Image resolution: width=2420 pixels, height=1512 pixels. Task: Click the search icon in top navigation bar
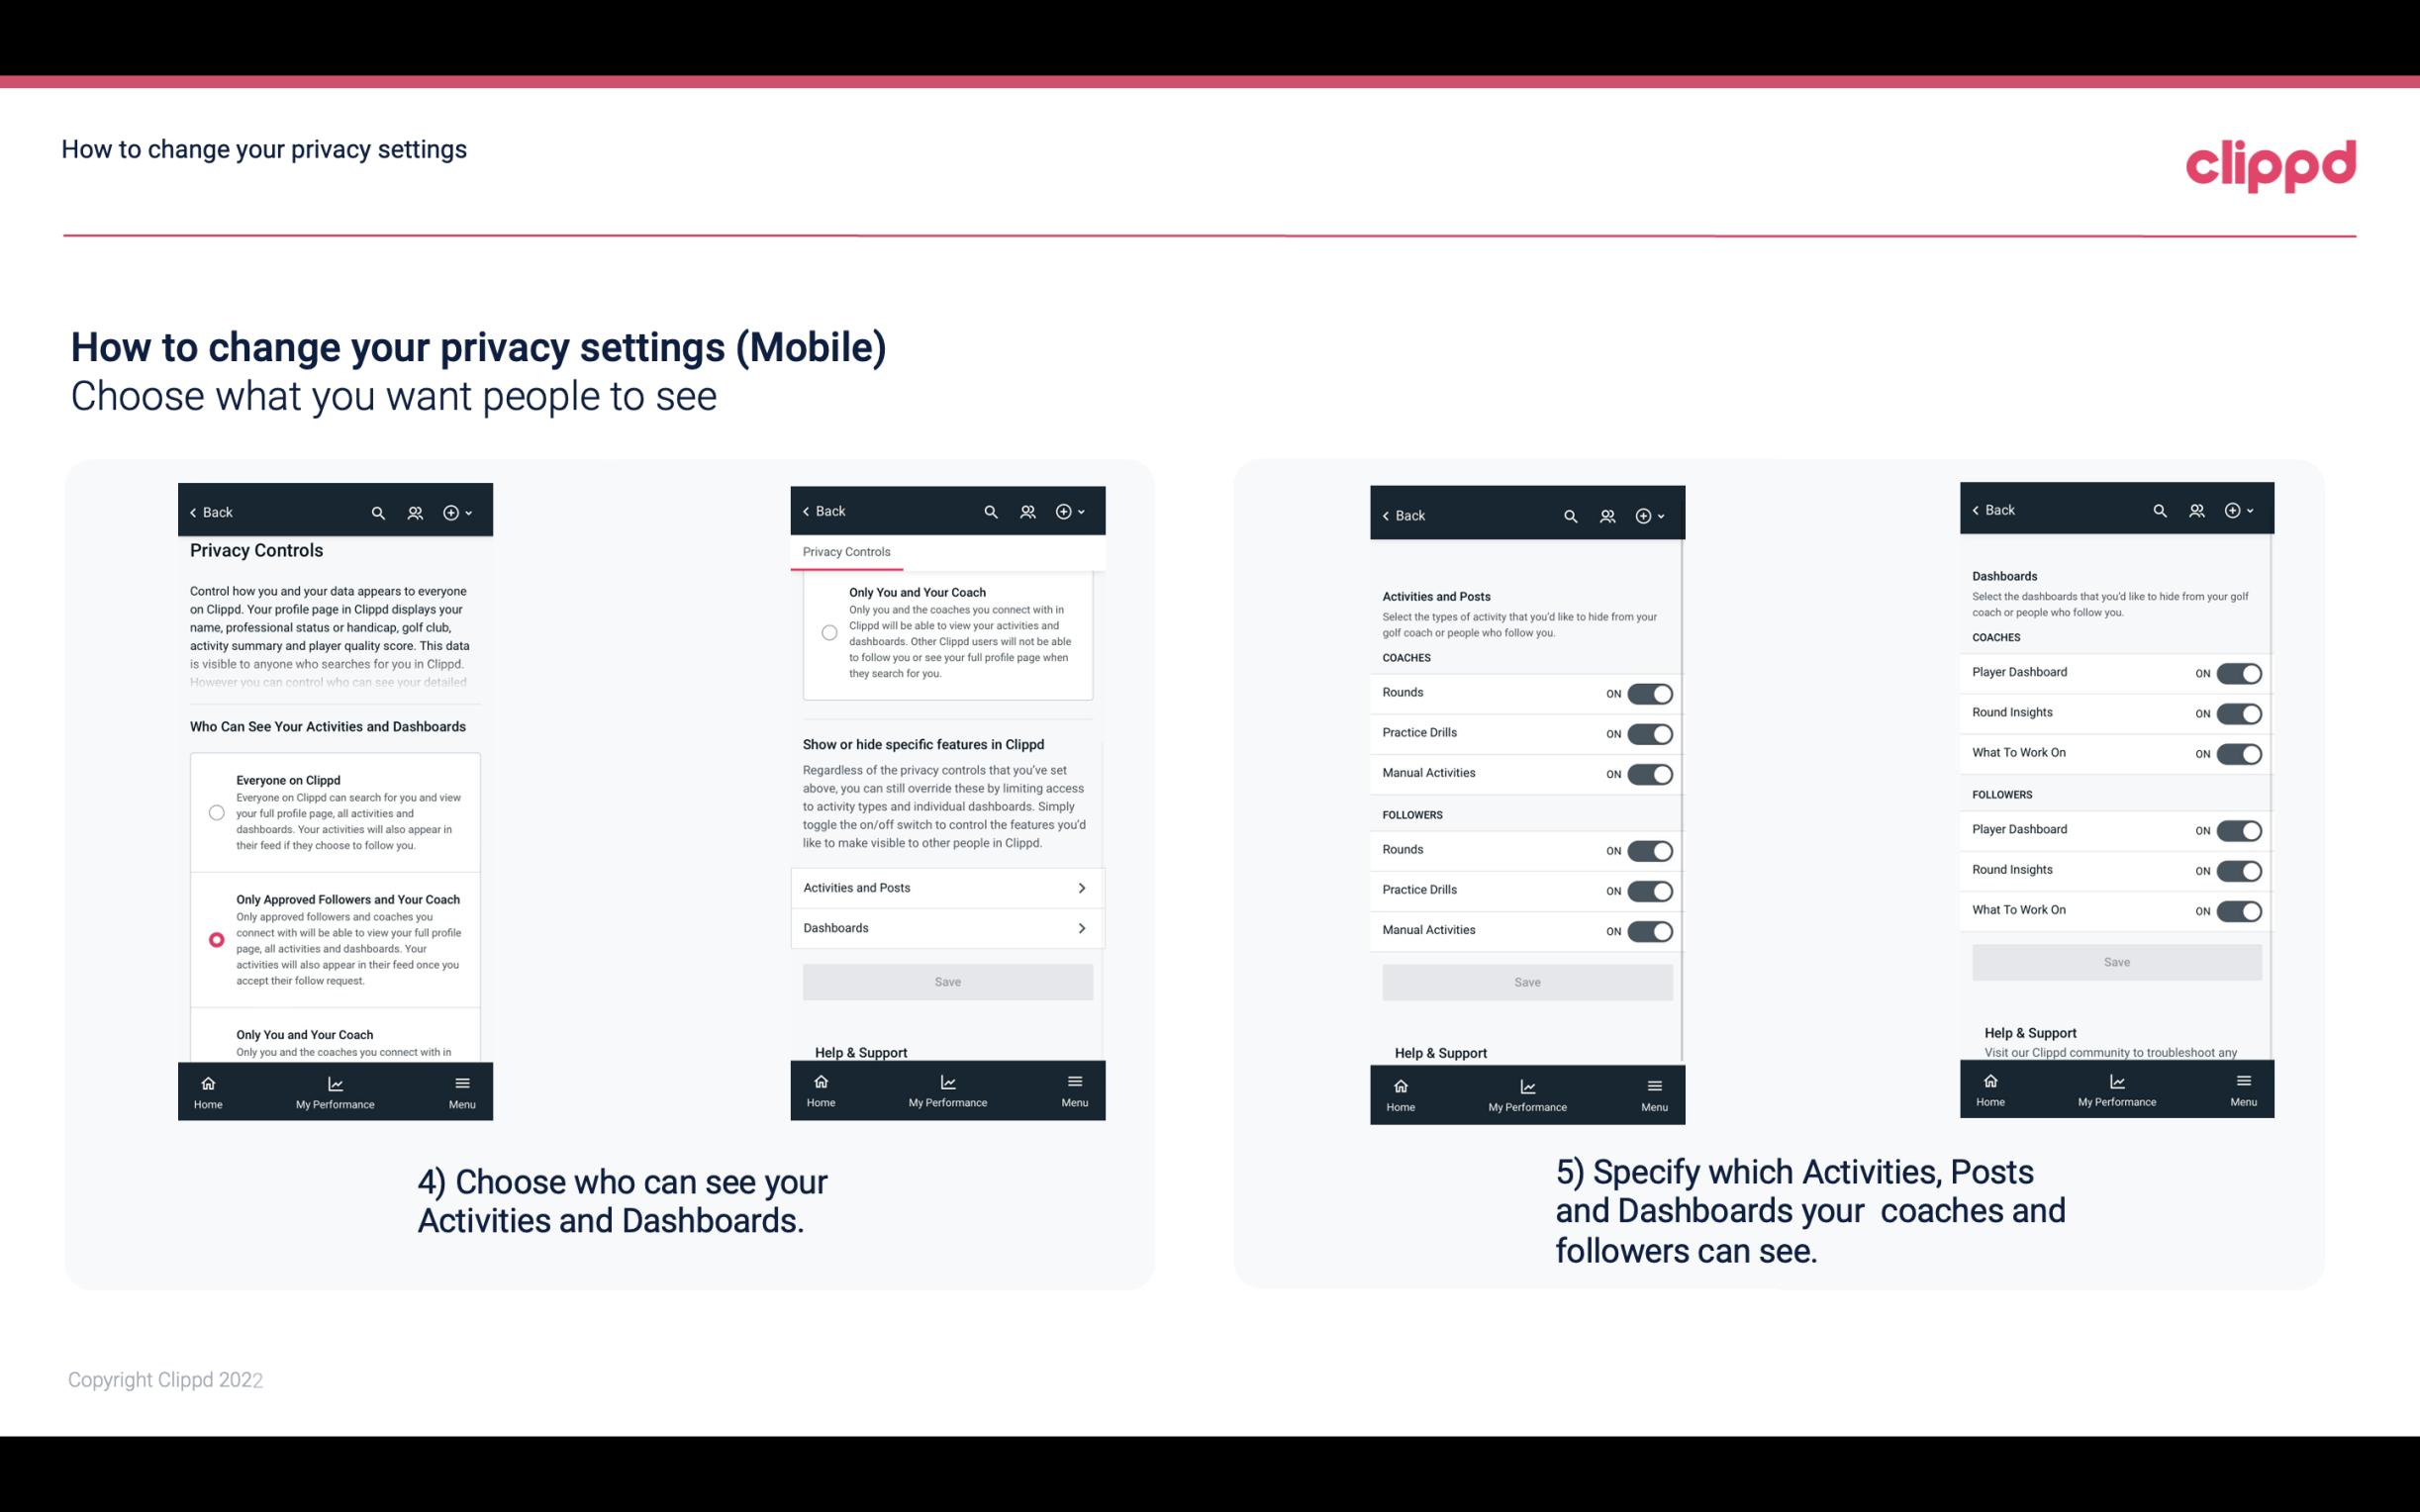[x=376, y=513]
